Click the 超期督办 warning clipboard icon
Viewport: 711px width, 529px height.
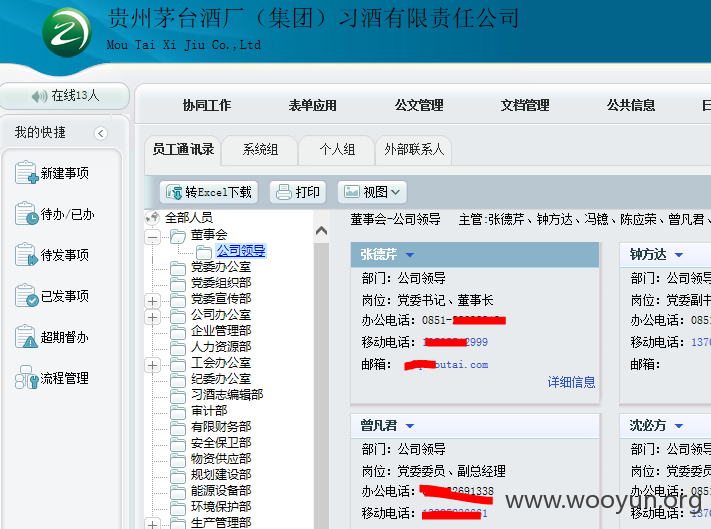pos(26,337)
